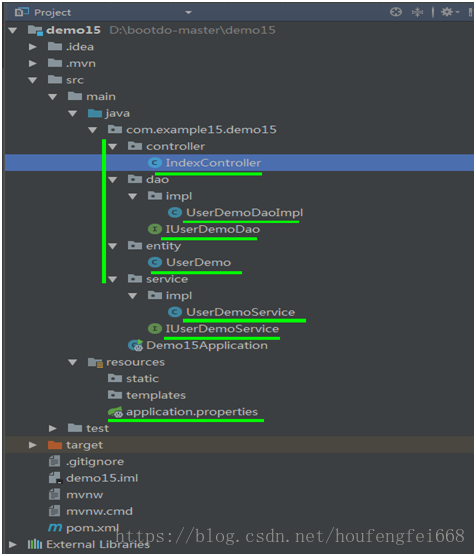
Task: Click the collapse all icon in toolbar
Action: [417, 12]
